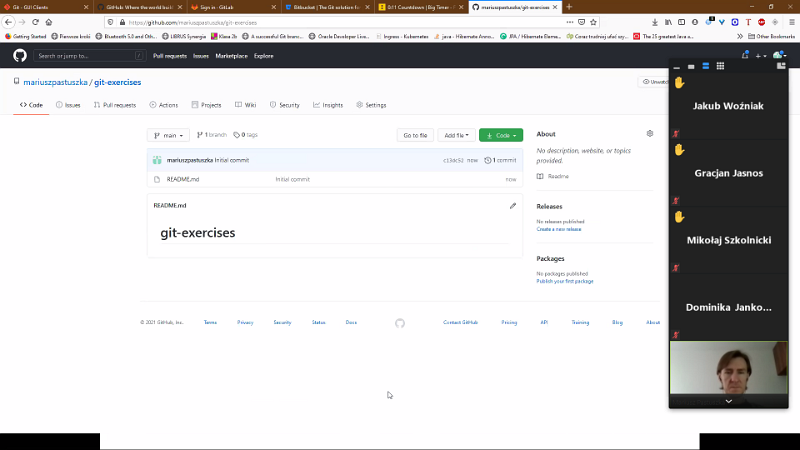Viewport: 800px width, 450px height.
Task: Open the main branch dropdown
Action: click(x=168, y=135)
